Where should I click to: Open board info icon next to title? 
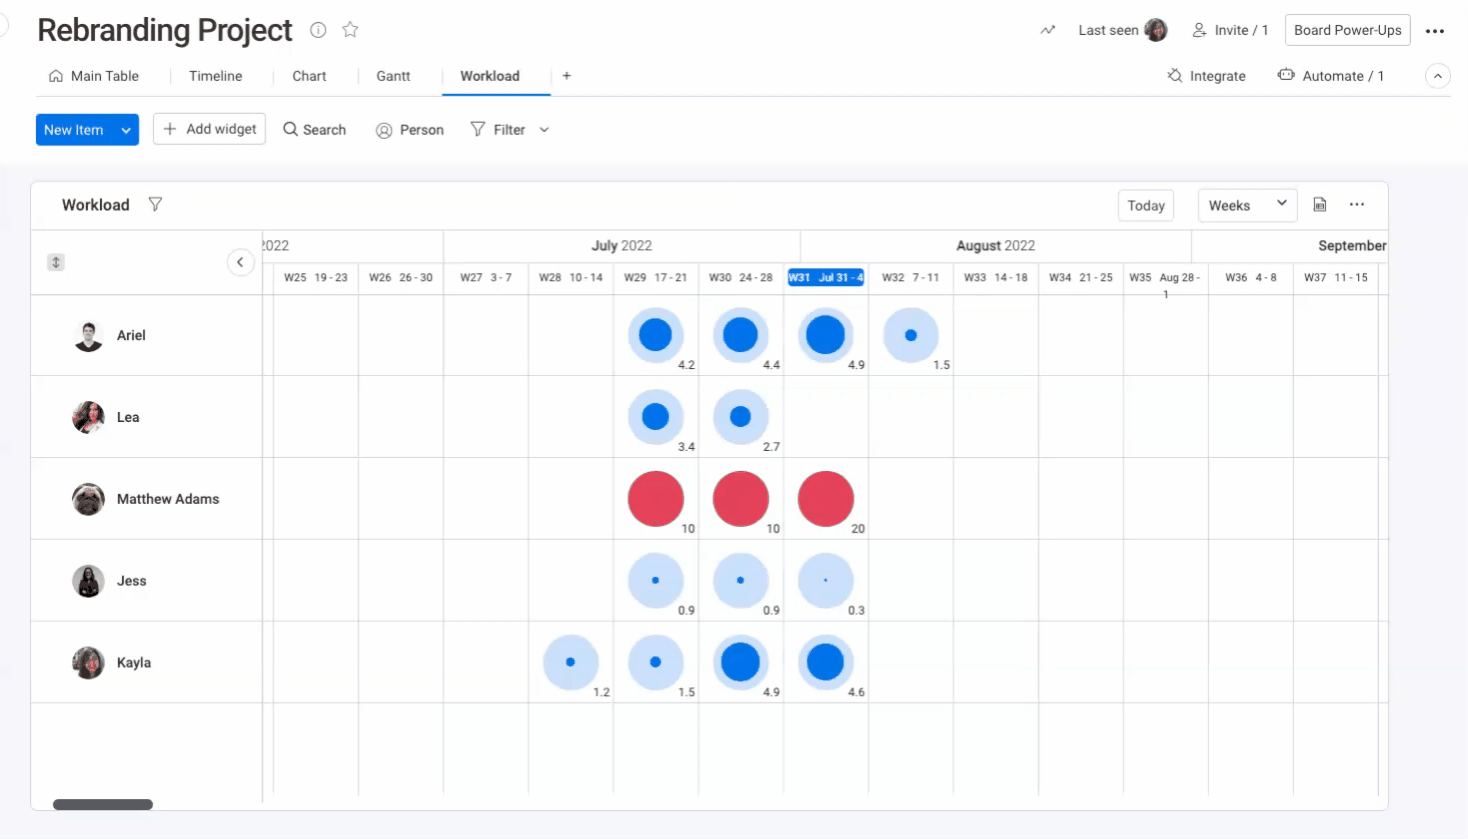[x=318, y=30]
